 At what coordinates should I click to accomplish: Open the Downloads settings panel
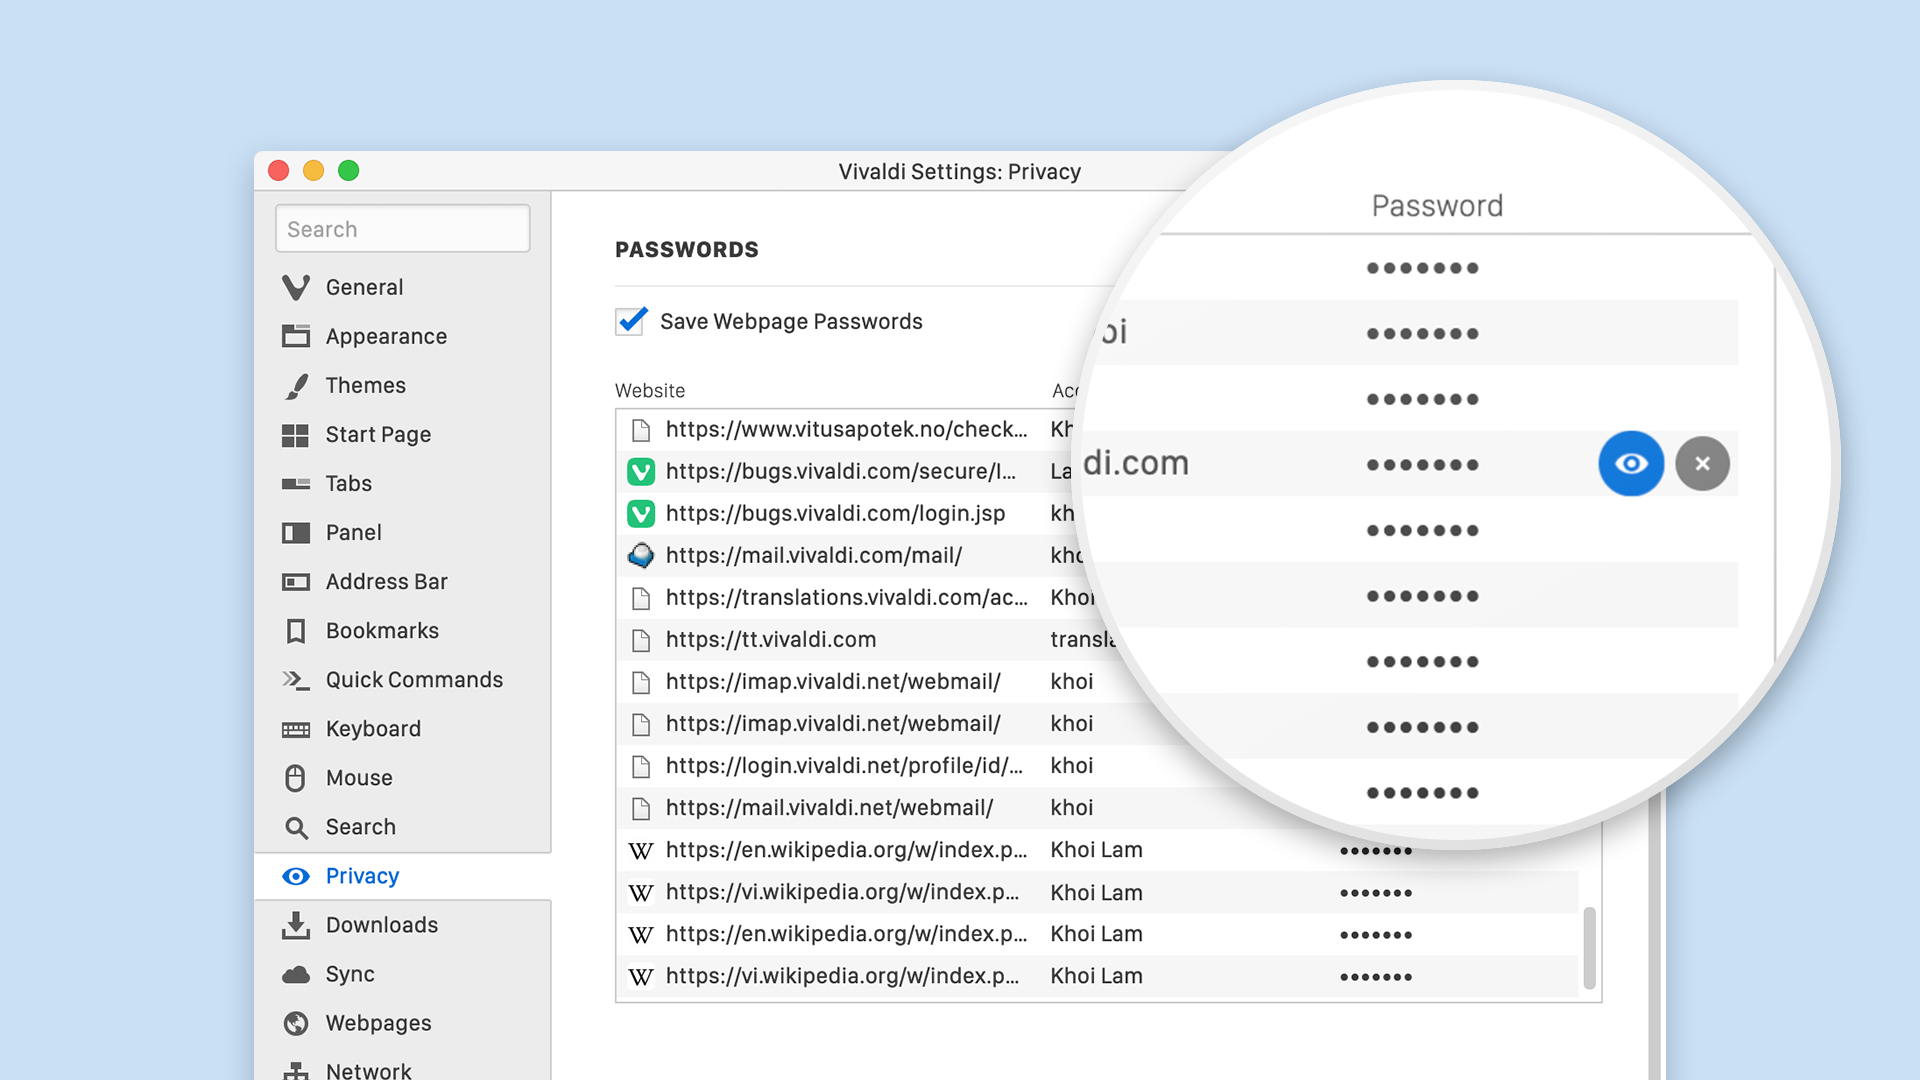[381, 924]
